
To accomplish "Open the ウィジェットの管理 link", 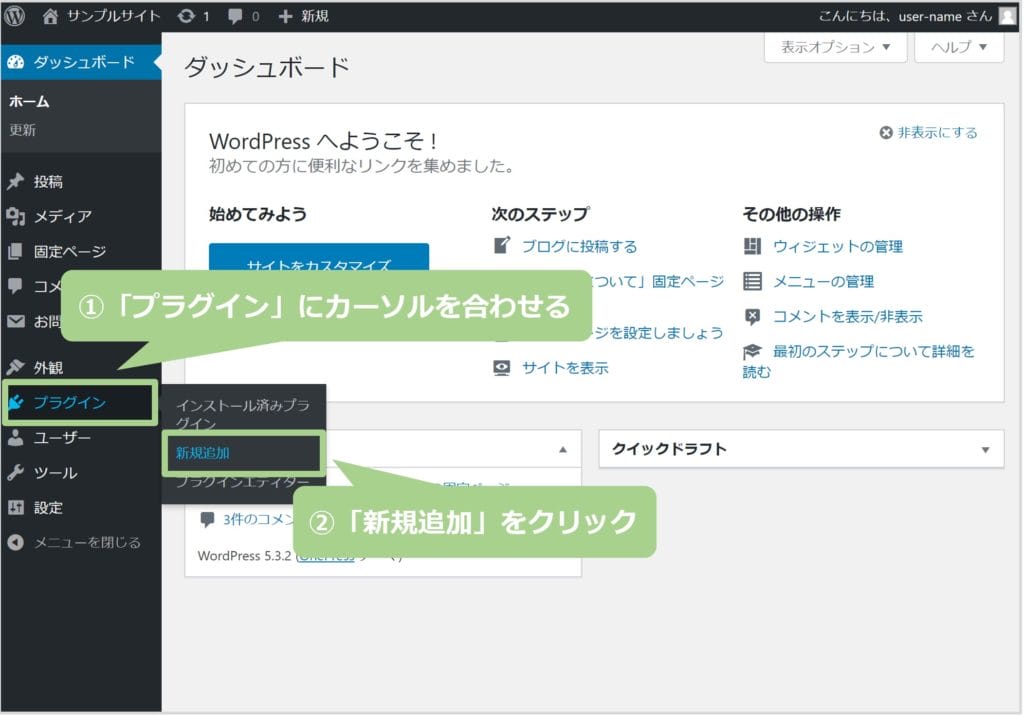I will [x=838, y=246].
